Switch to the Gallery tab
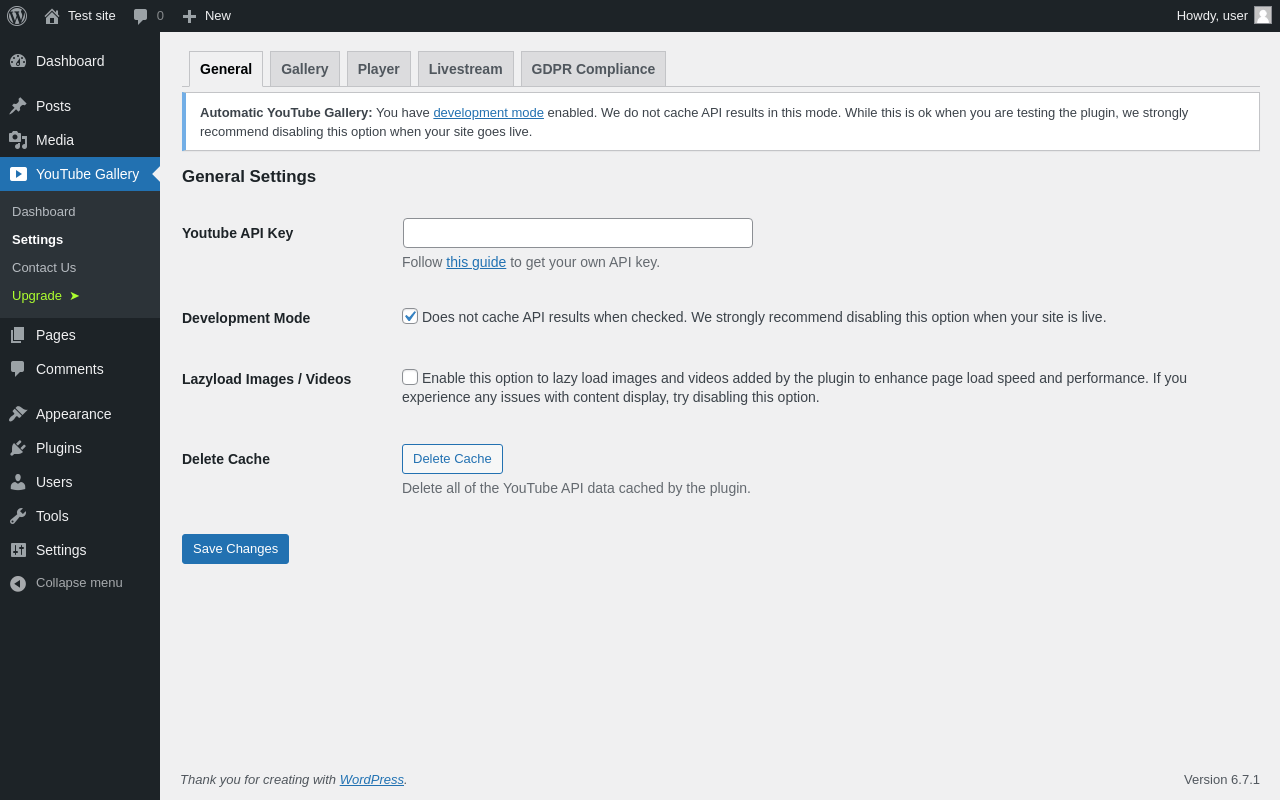 coord(305,69)
